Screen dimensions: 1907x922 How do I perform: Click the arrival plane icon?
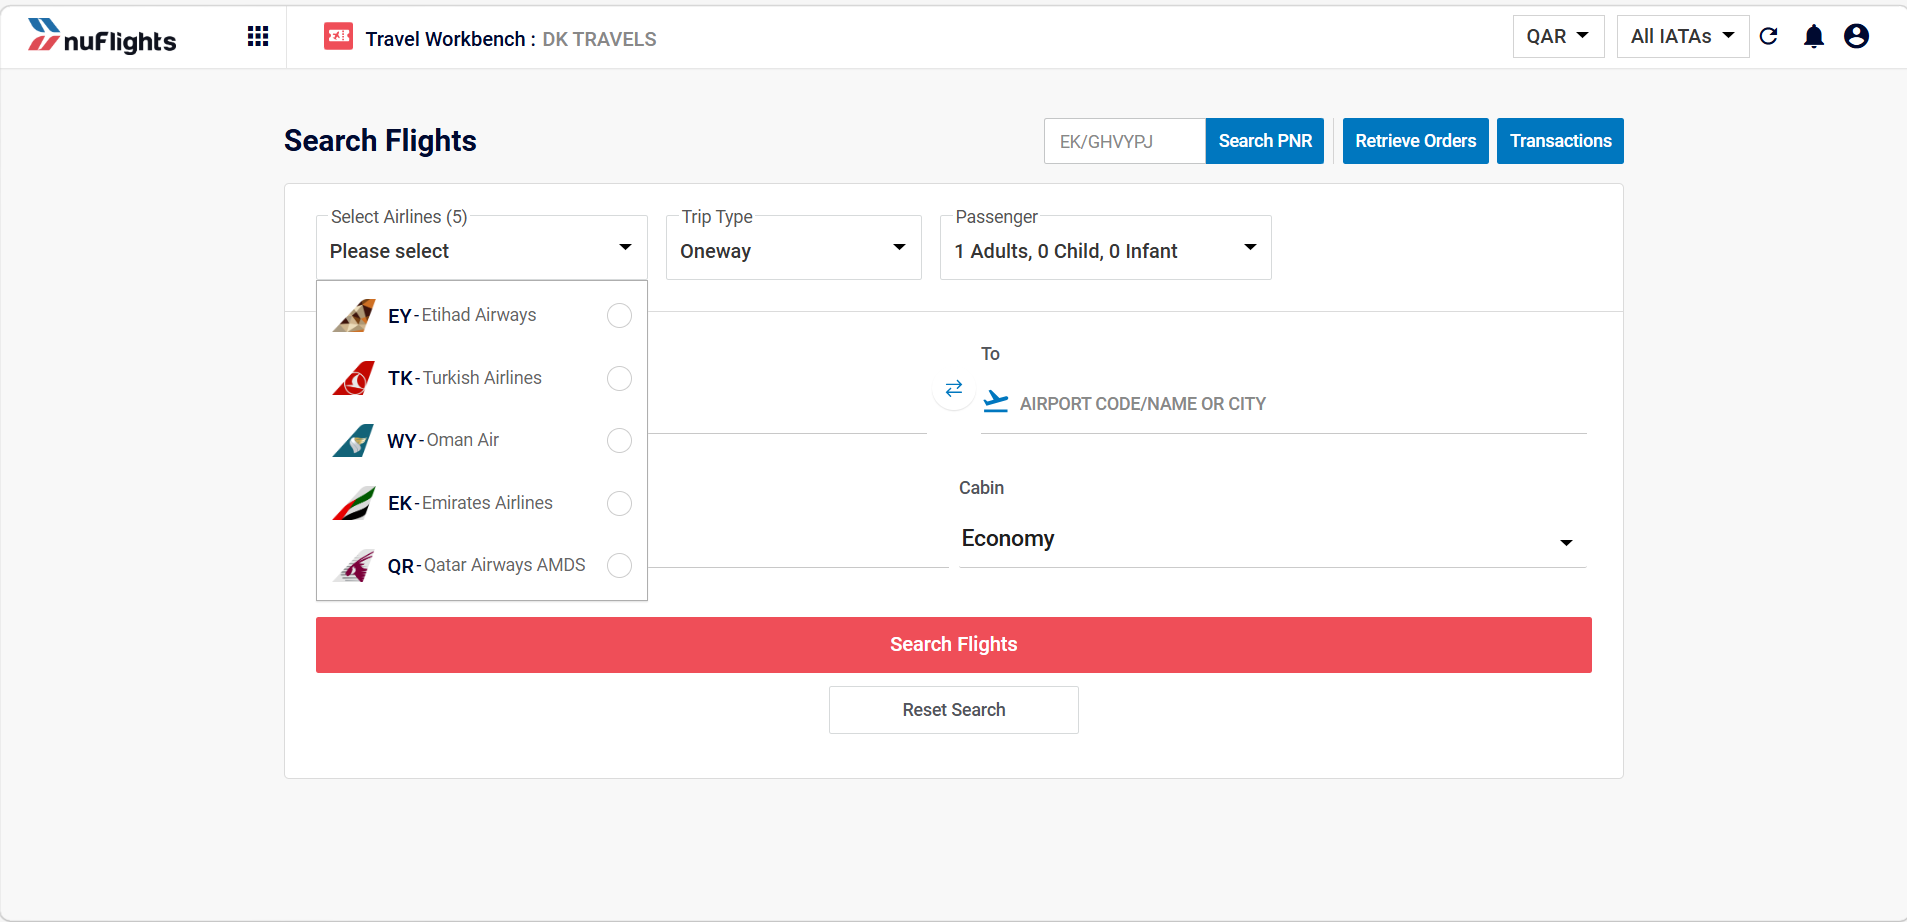996,401
